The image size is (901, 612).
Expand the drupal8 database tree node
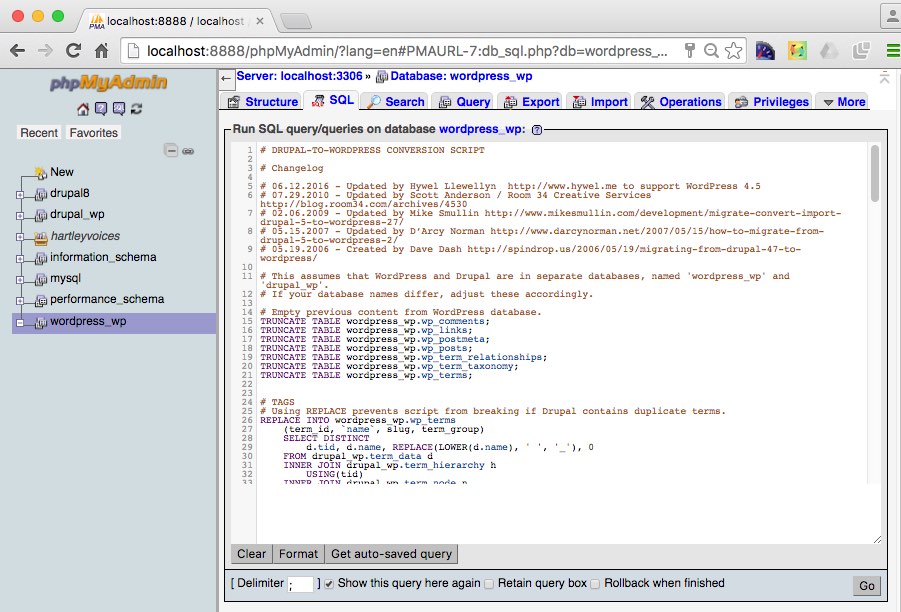(x=20, y=195)
